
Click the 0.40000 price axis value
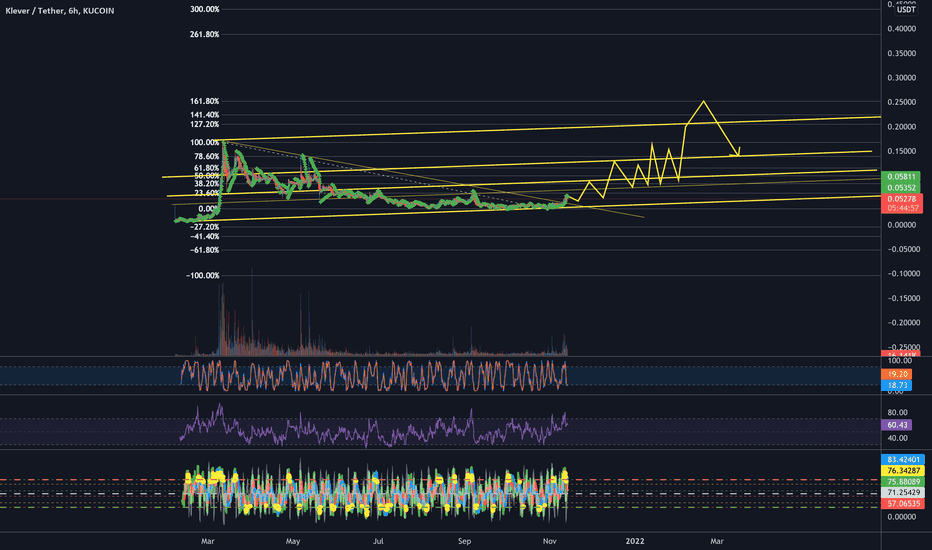coord(901,29)
